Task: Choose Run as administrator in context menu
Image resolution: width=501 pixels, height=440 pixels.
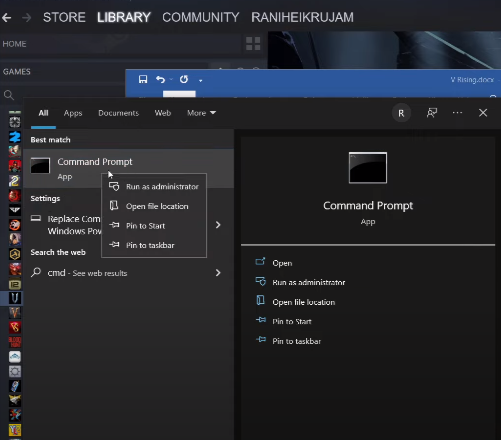Action: [154, 187]
